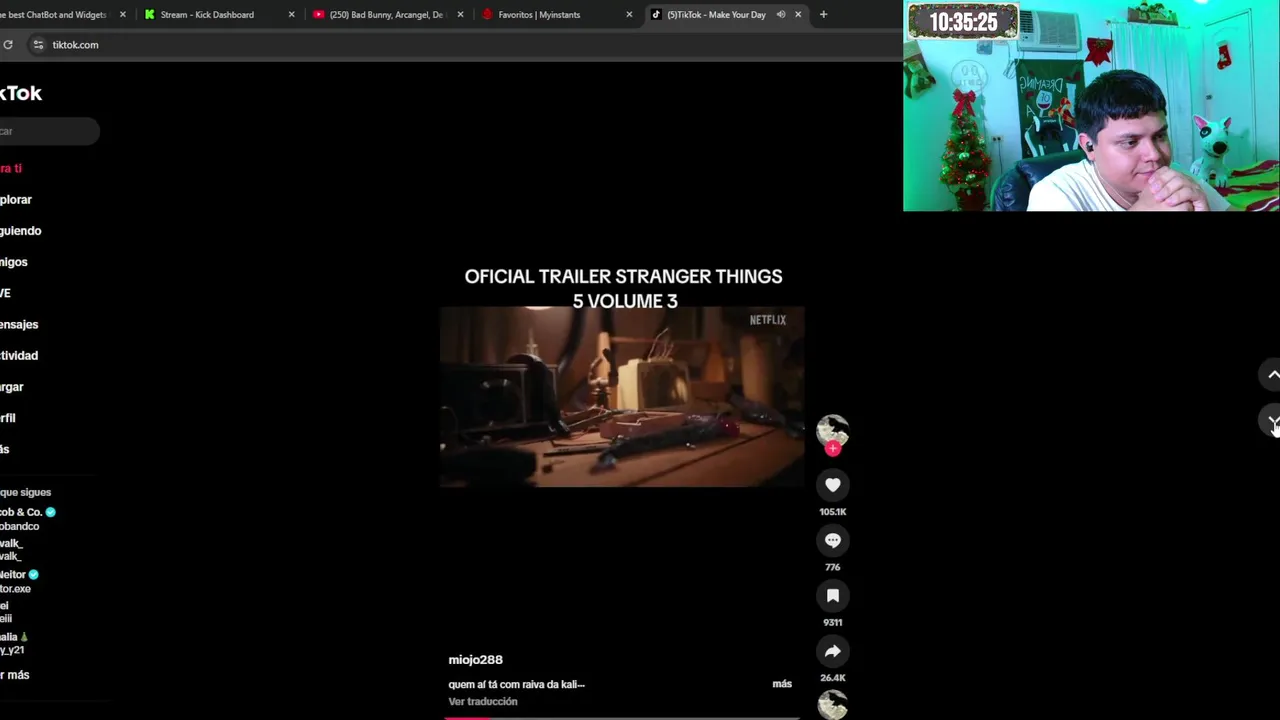Click the 105.1K likes count
Viewport: 1280px width, 720px height.
(x=832, y=512)
